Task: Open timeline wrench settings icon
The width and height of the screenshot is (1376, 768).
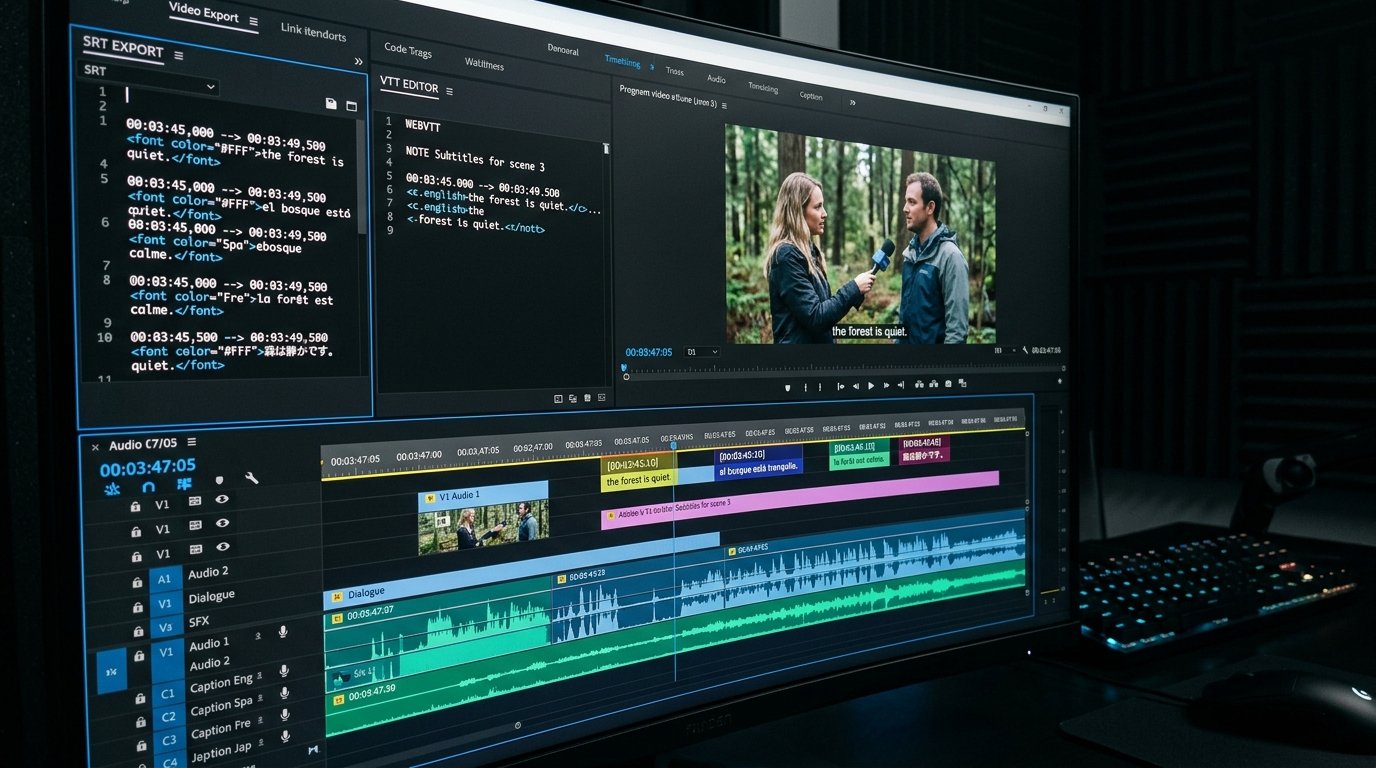Action: [252, 478]
